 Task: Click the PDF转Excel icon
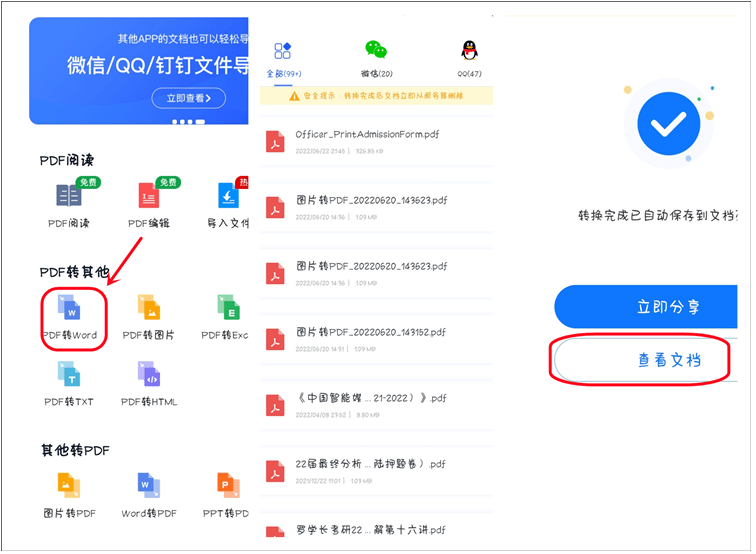[228, 308]
